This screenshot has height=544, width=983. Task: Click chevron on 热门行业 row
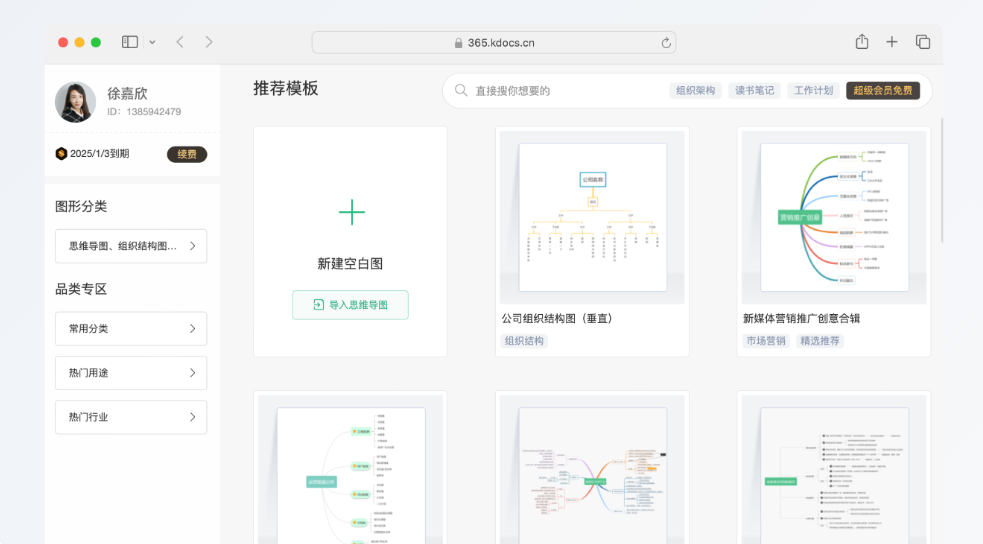[x=192, y=417]
